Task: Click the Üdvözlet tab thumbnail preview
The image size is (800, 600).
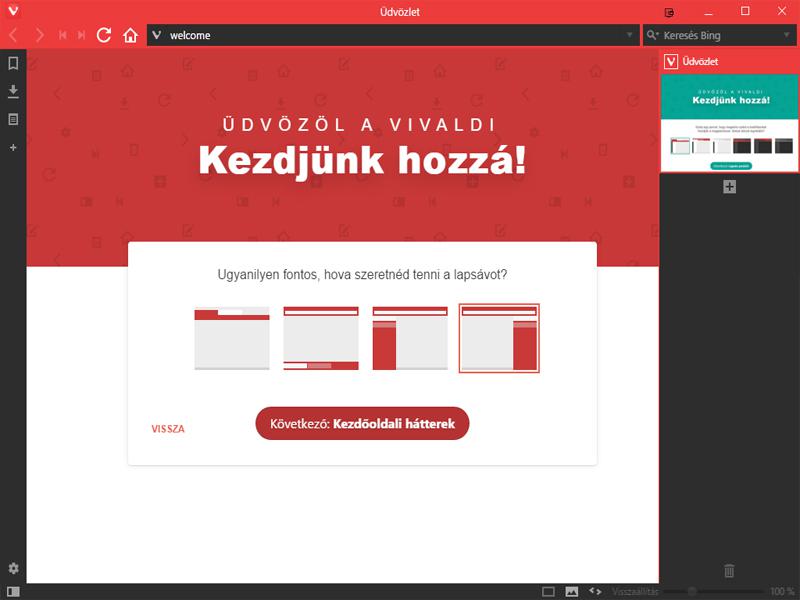Action: 730,122
